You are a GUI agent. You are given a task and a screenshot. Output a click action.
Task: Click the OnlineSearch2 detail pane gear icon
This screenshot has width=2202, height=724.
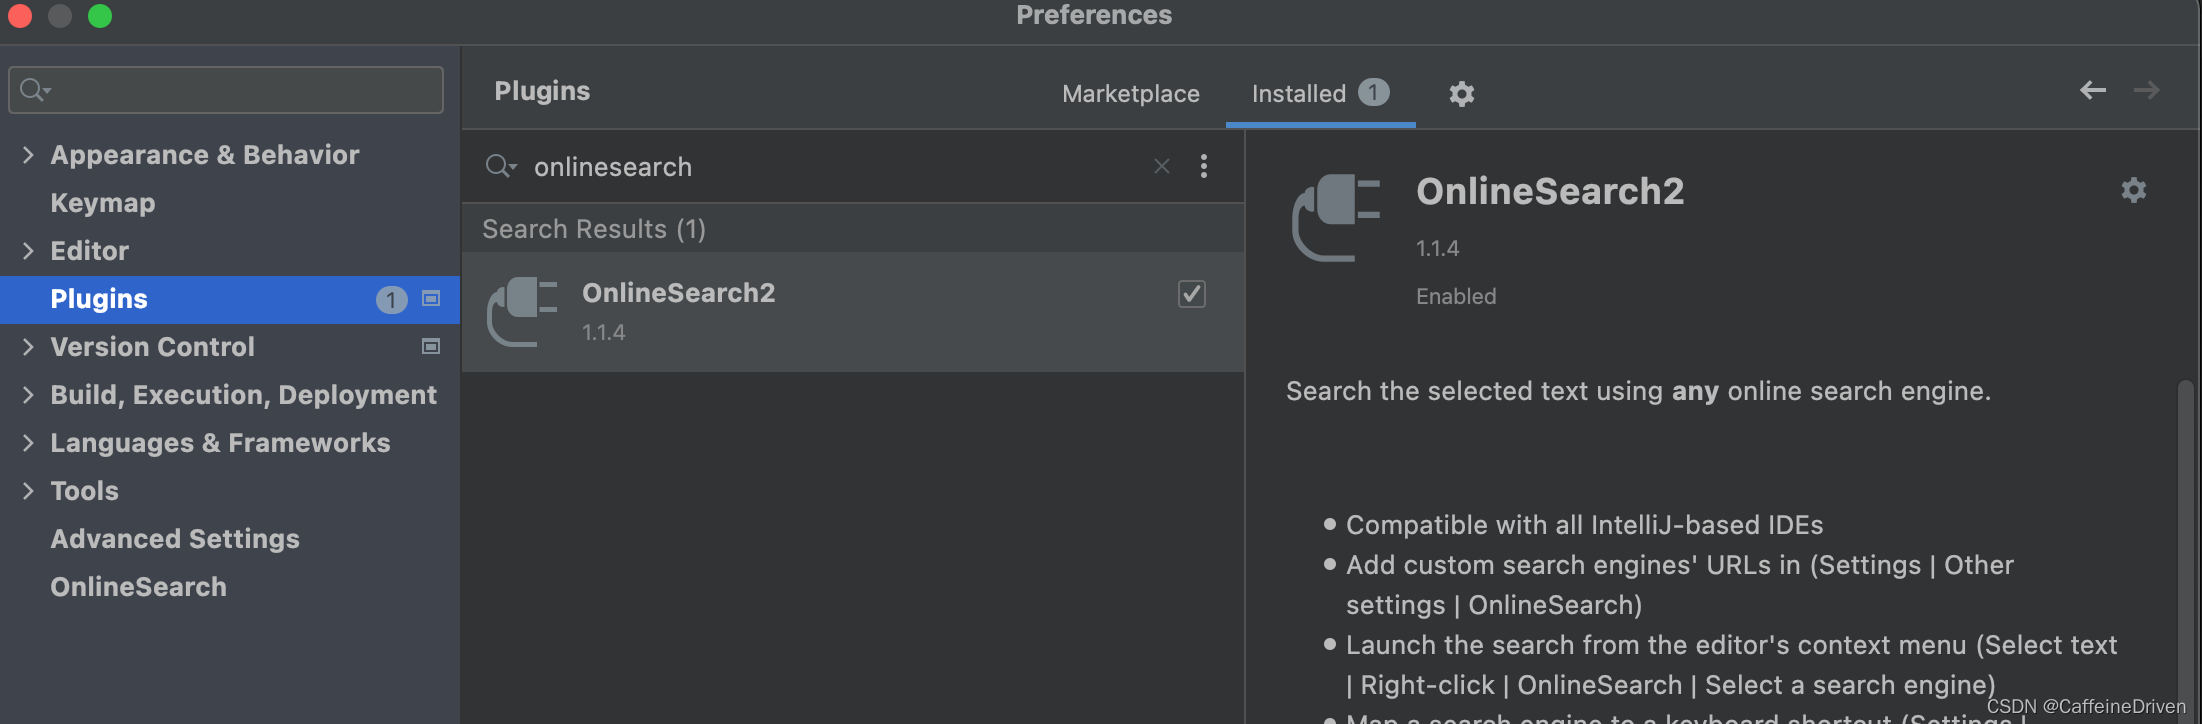(2134, 190)
